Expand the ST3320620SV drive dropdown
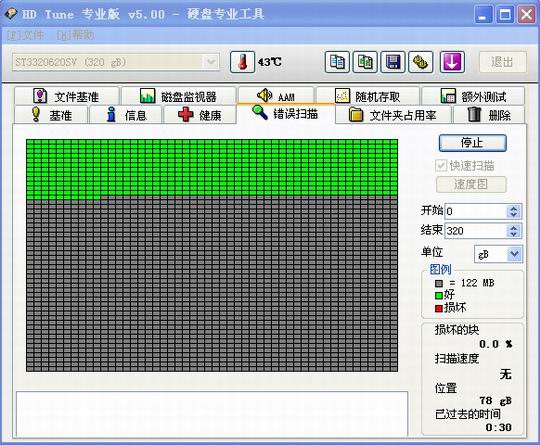Image resolution: width=540 pixels, height=445 pixels. [x=210, y=62]
